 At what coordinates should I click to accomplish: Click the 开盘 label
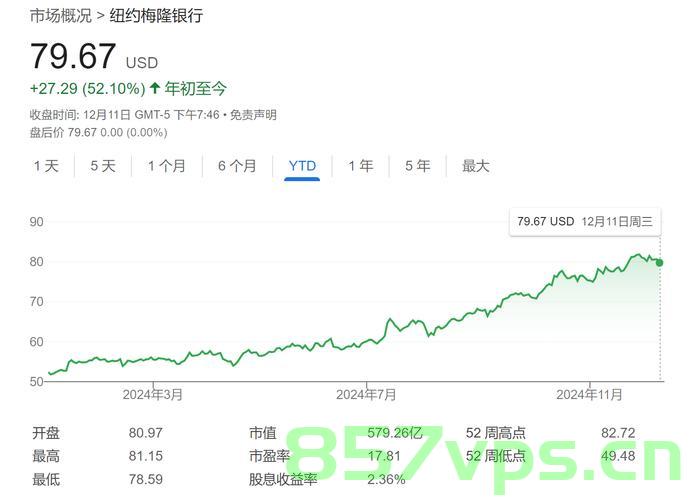pos(46,433)
